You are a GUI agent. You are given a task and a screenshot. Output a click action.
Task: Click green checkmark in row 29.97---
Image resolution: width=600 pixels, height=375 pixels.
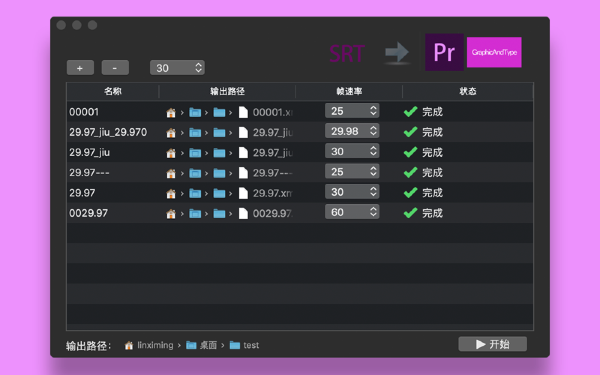[x=411, y=173]
